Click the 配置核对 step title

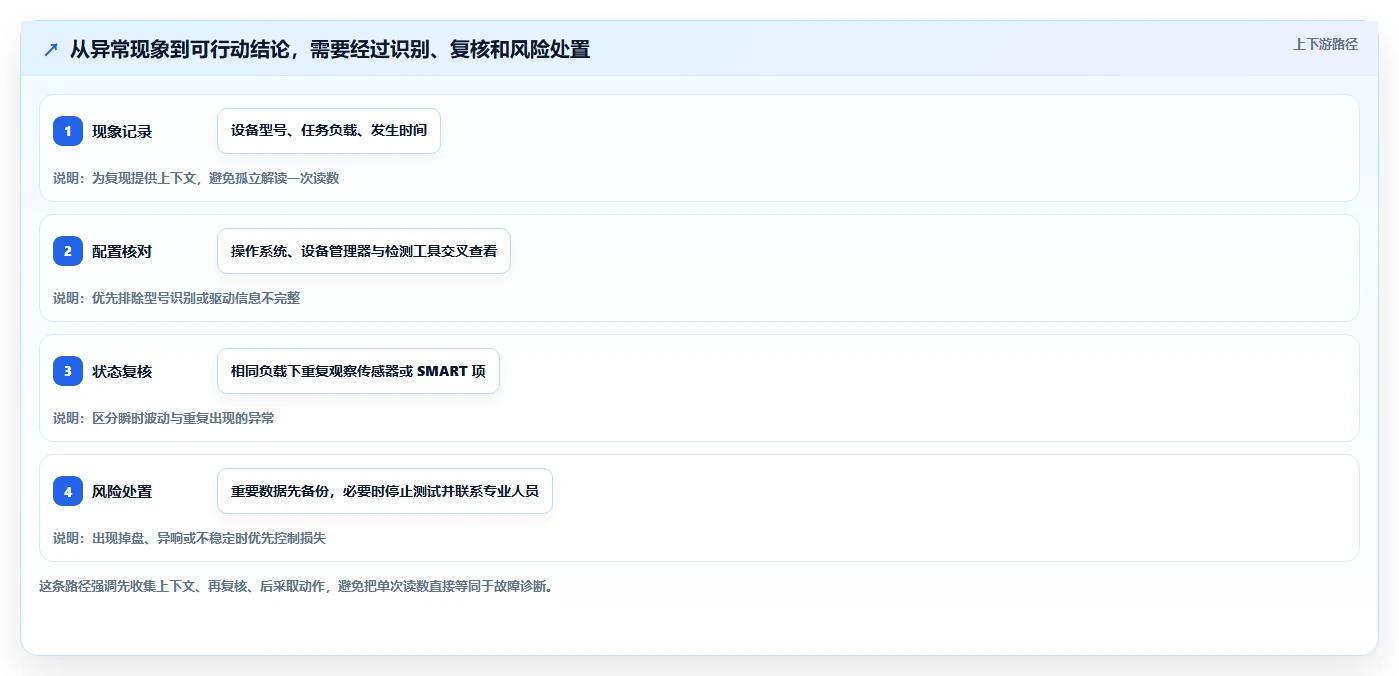[122, 251]
